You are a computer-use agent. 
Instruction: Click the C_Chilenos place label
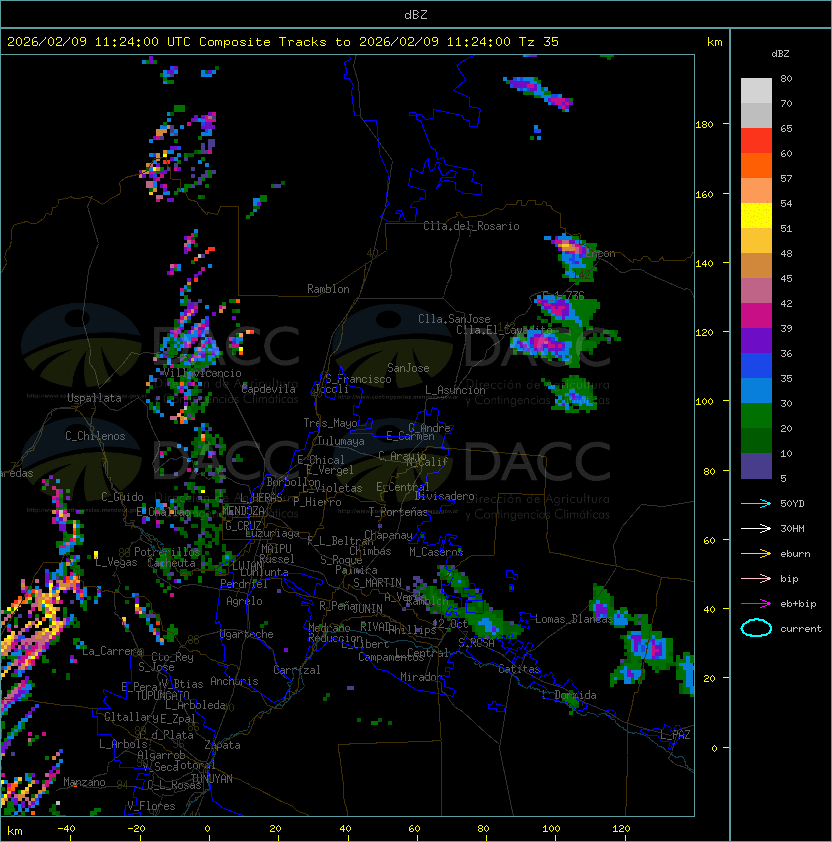click(x=95, y=436)
